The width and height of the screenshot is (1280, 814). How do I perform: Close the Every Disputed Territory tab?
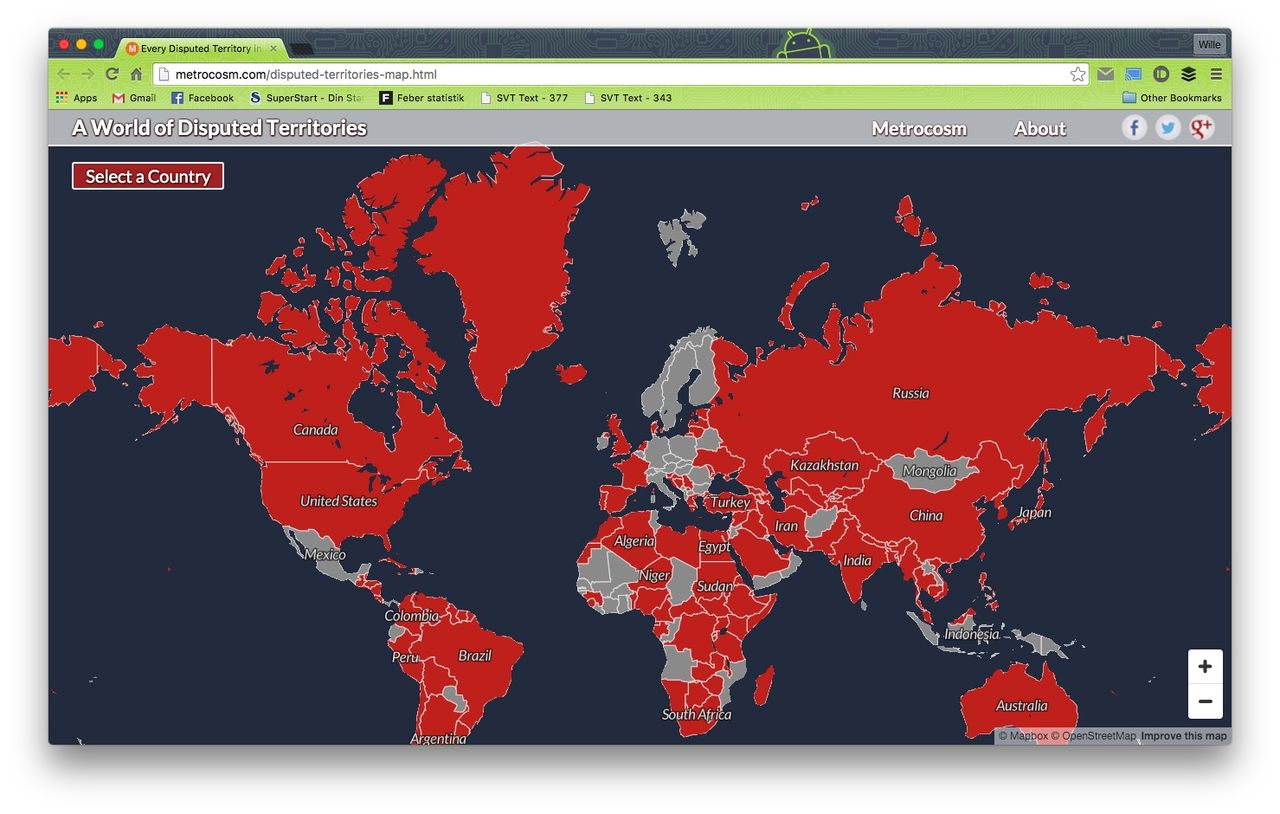point(273,48)
